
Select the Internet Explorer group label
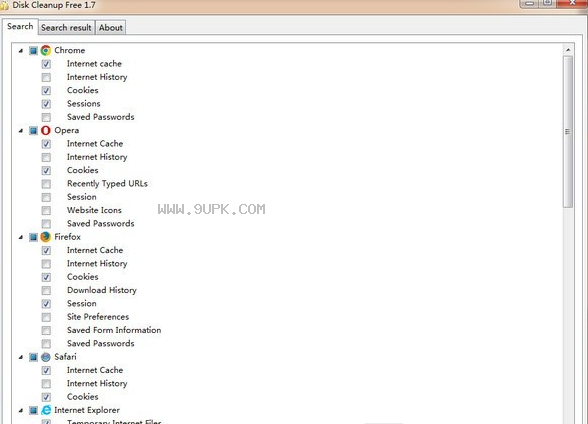tap(87, 410)
